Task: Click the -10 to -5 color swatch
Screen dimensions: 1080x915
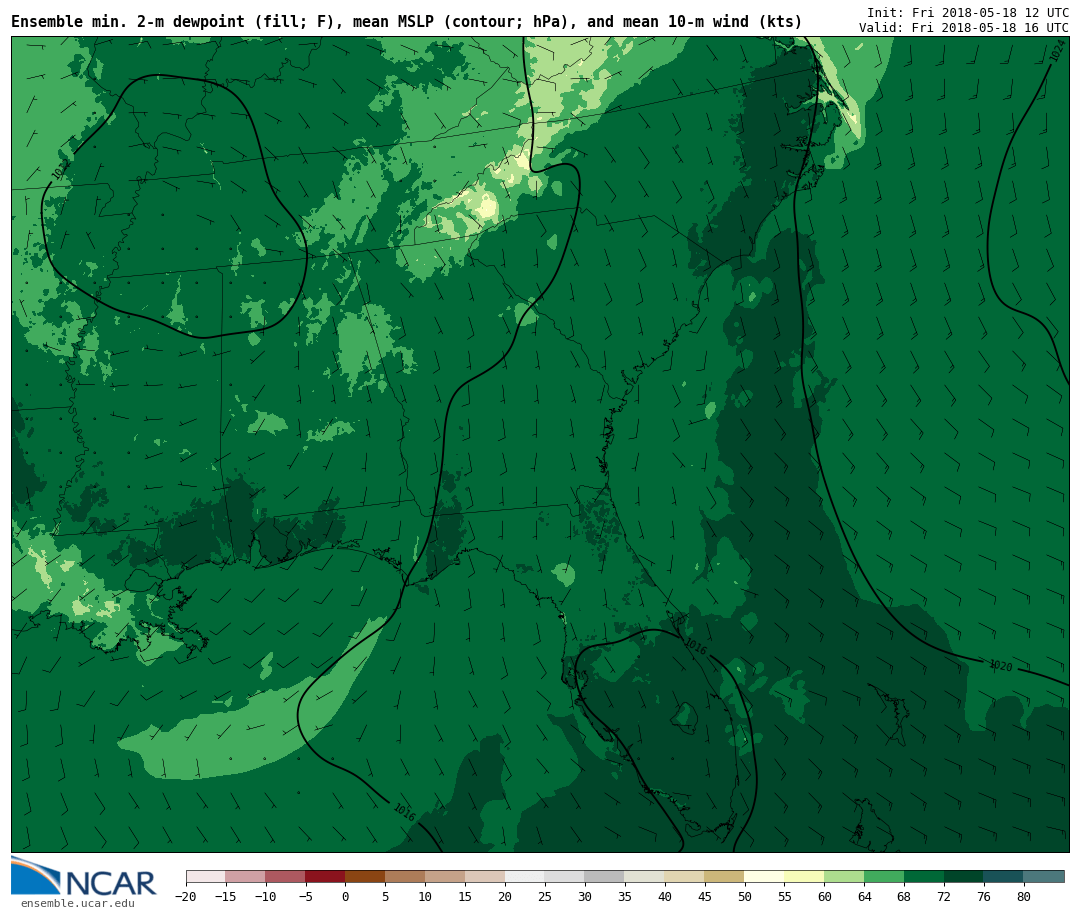Action: tap(285, 876)
